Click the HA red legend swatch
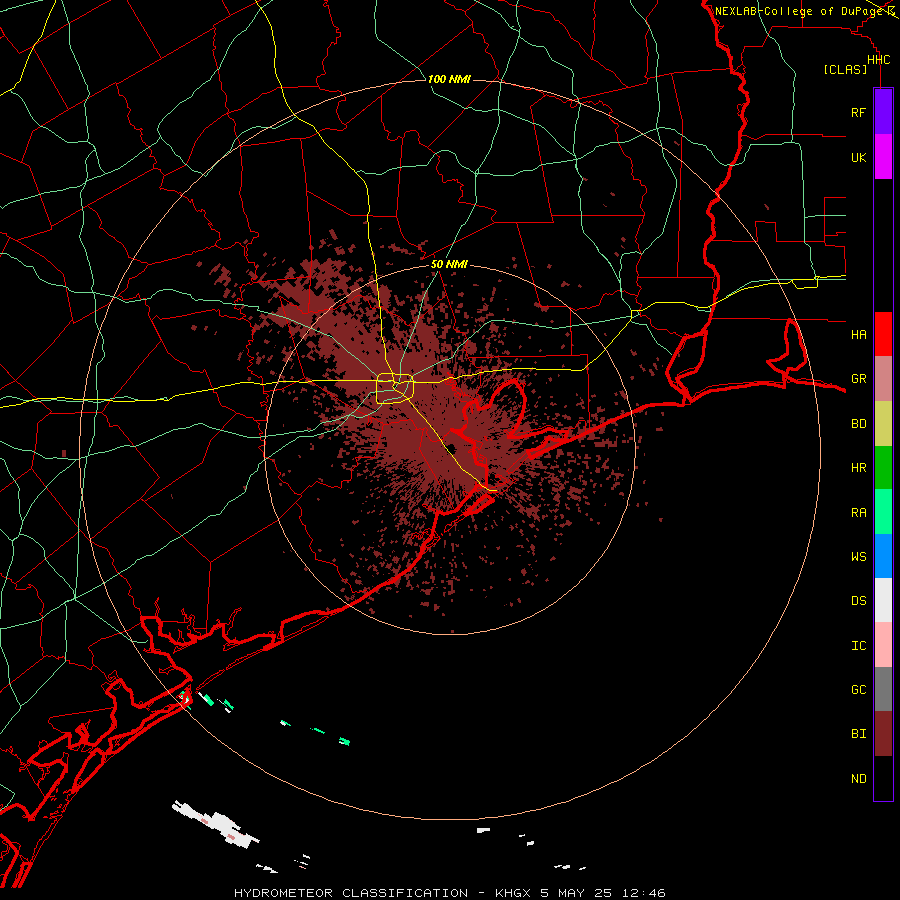Screen dimensions: 900x900 pos(883,334)
